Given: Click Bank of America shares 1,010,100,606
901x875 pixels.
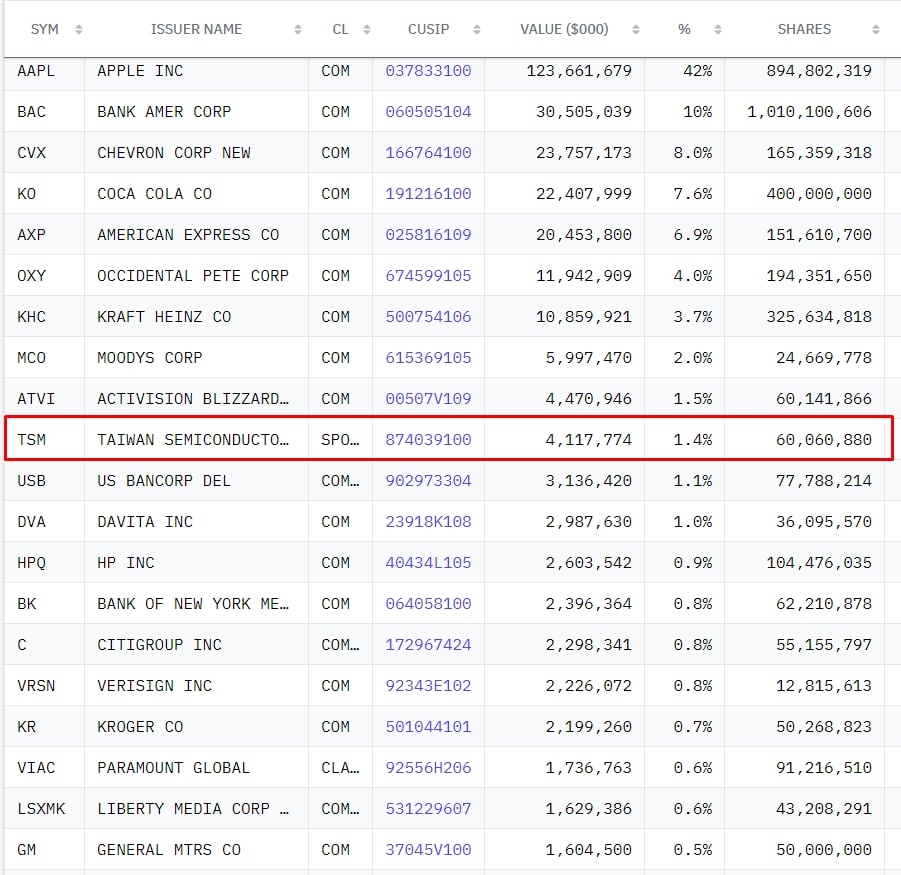Looking at the screenshot, I should 809,111.
